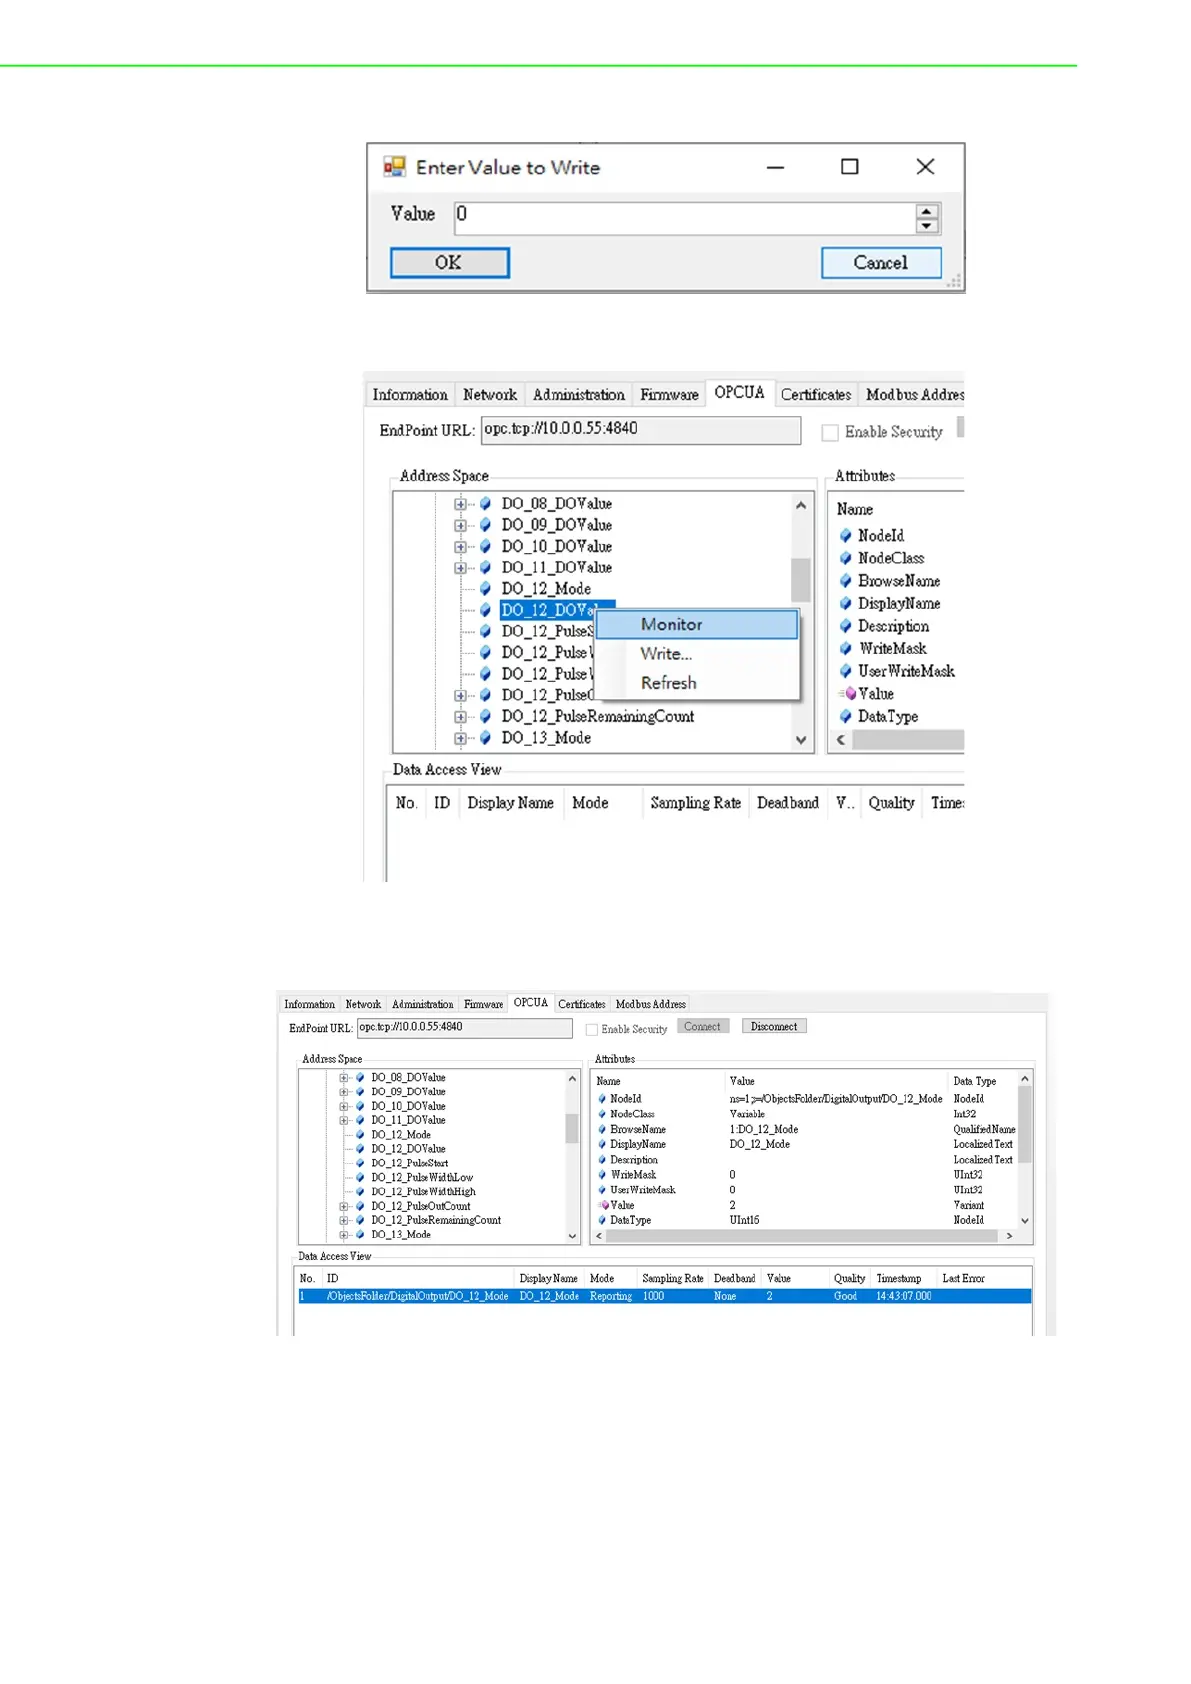This screenshot has width=1191, height=1684.
Task: Click the DO_12_PulseWidthHigh node icon in bottom screenshot
Action: click(x=360, y=1192)
